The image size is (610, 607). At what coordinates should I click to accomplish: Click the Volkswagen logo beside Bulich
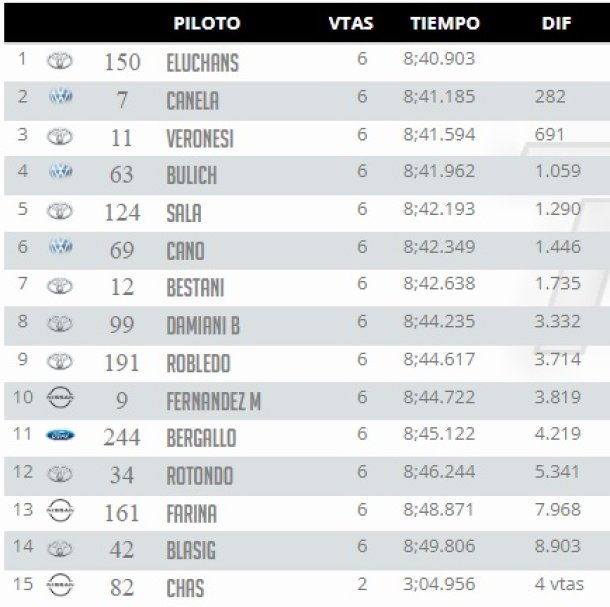tap(61, 171)
